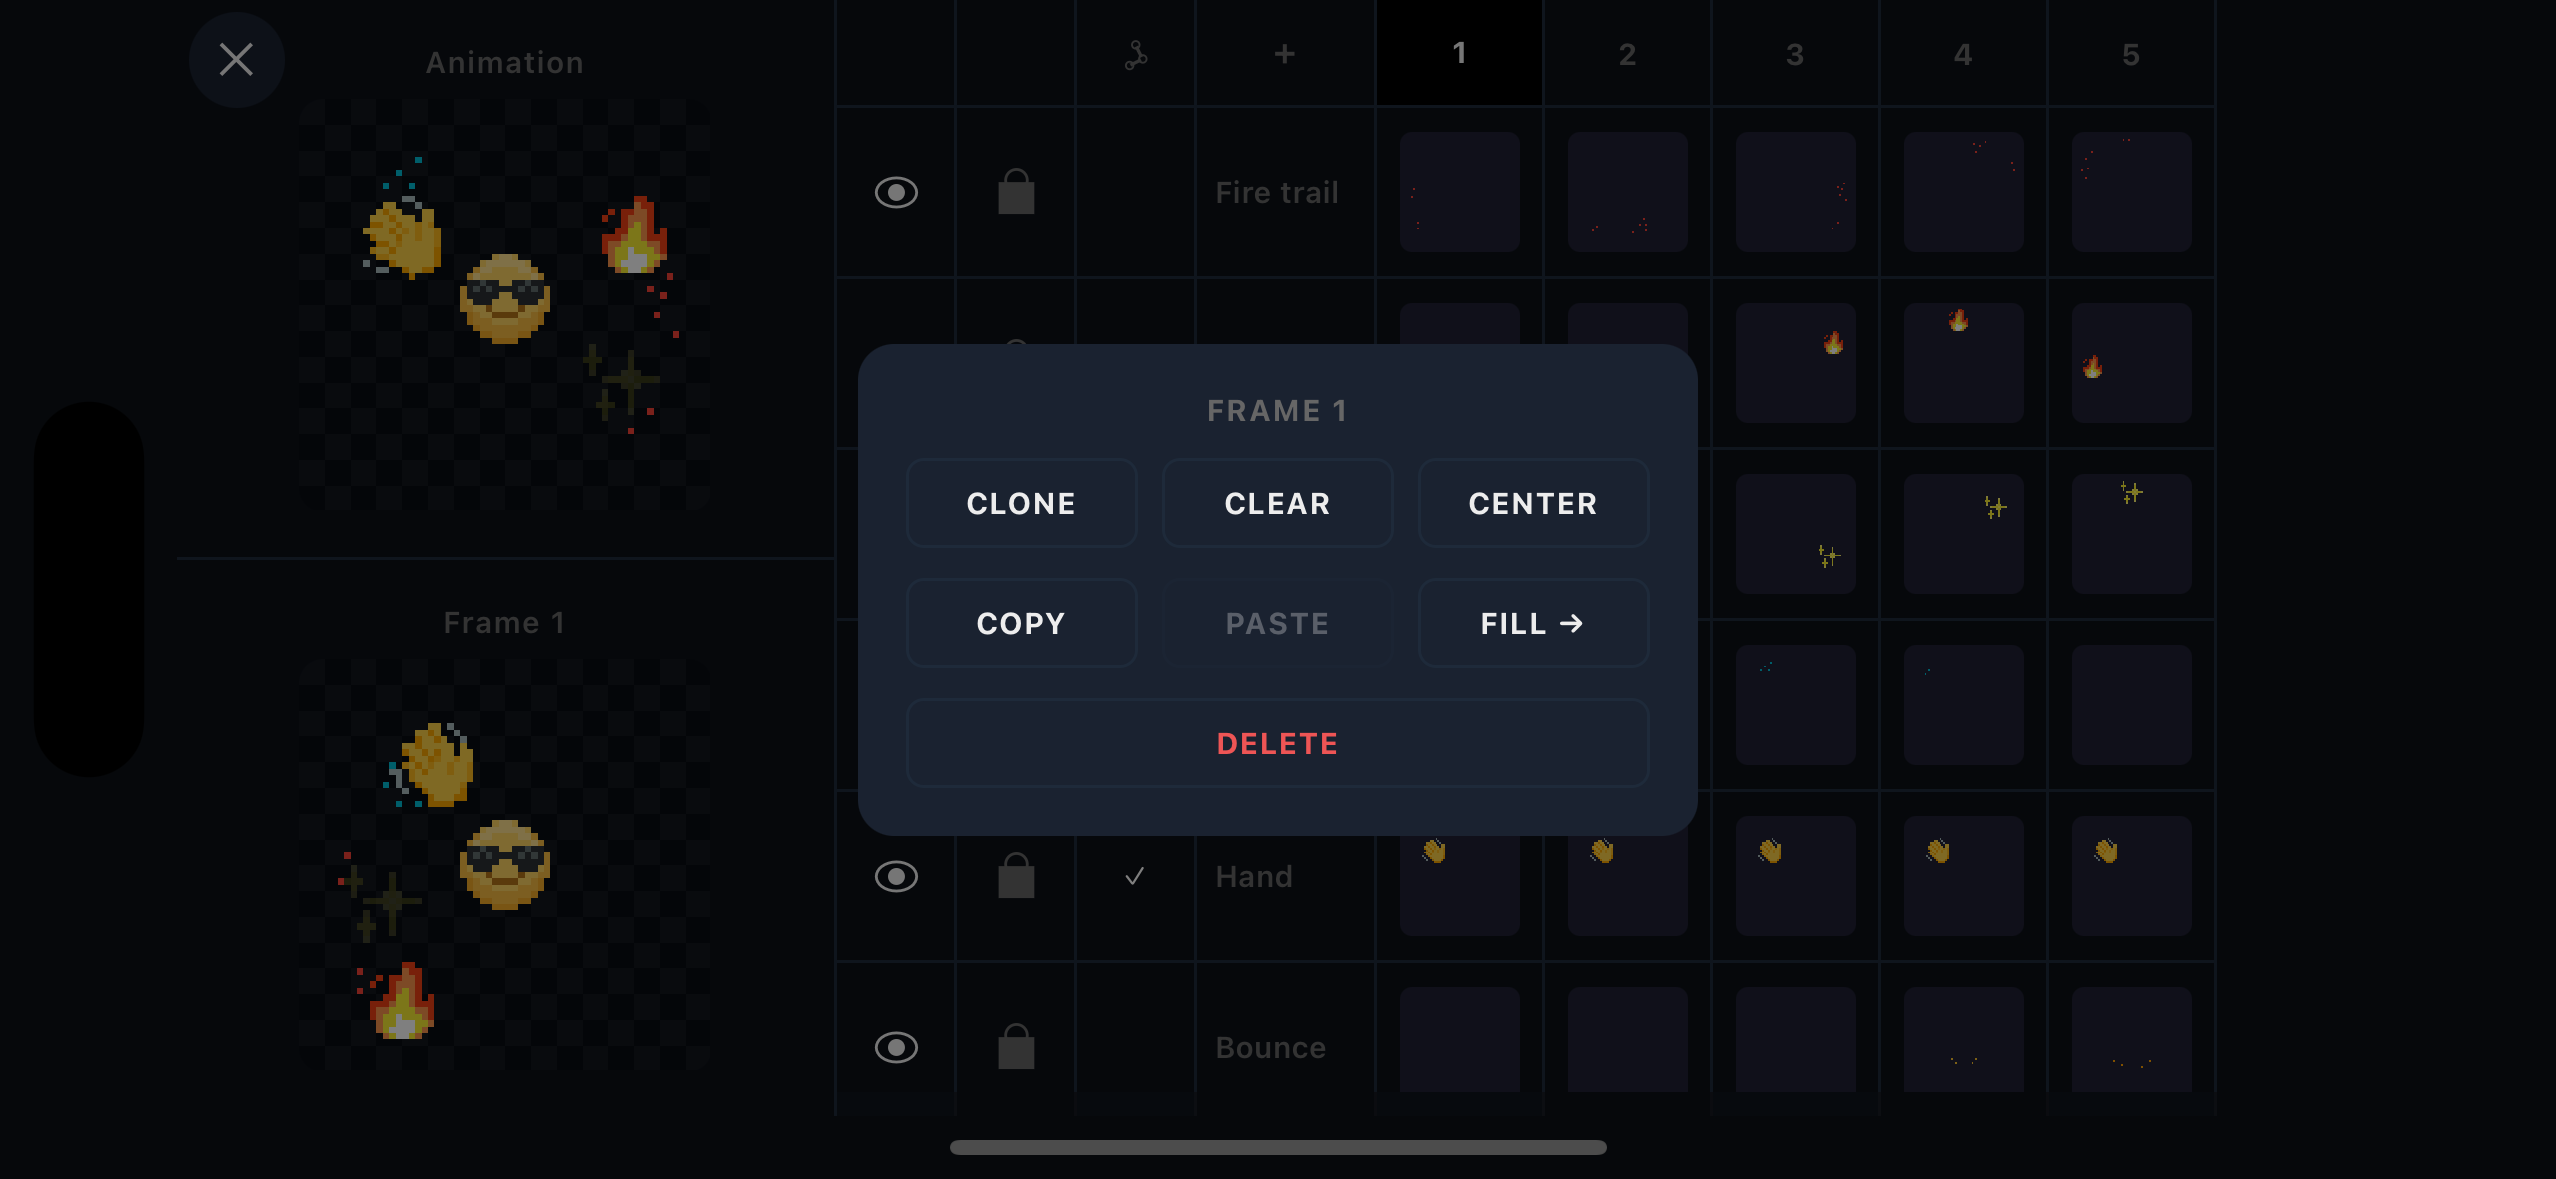Viewport: 2556px width, 1179px height.
Task: Hide the Hand layer with its eye toggle
Action: tap(895, 876)
